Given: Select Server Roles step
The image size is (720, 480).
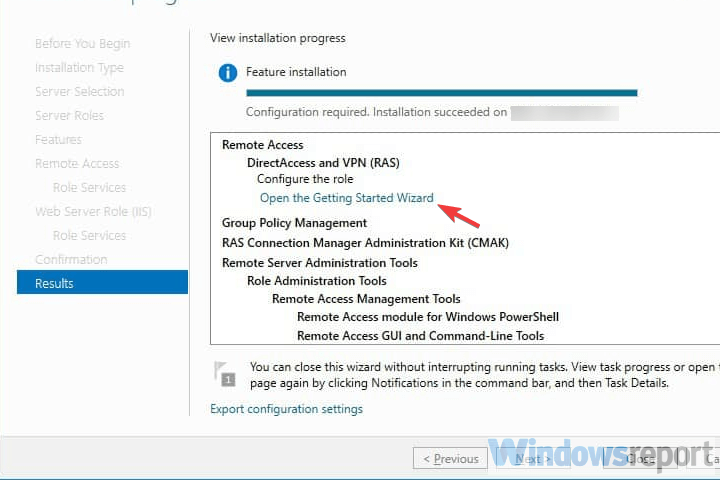Looking at the screenshot, I should click(69, 115).
